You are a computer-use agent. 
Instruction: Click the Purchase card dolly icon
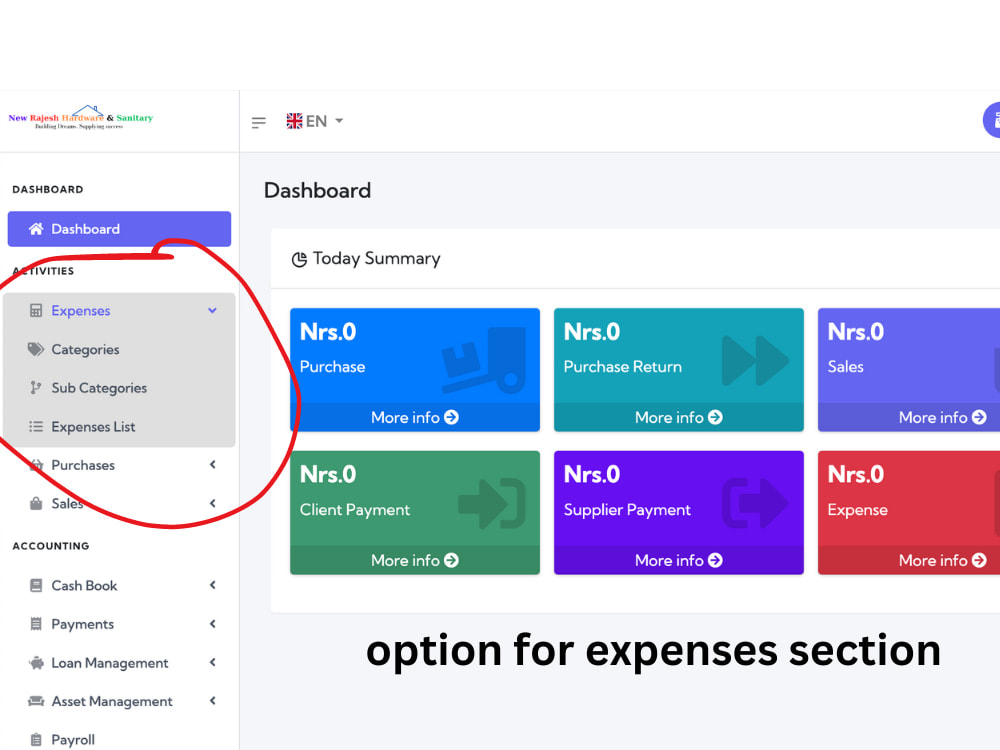point(484,360)
